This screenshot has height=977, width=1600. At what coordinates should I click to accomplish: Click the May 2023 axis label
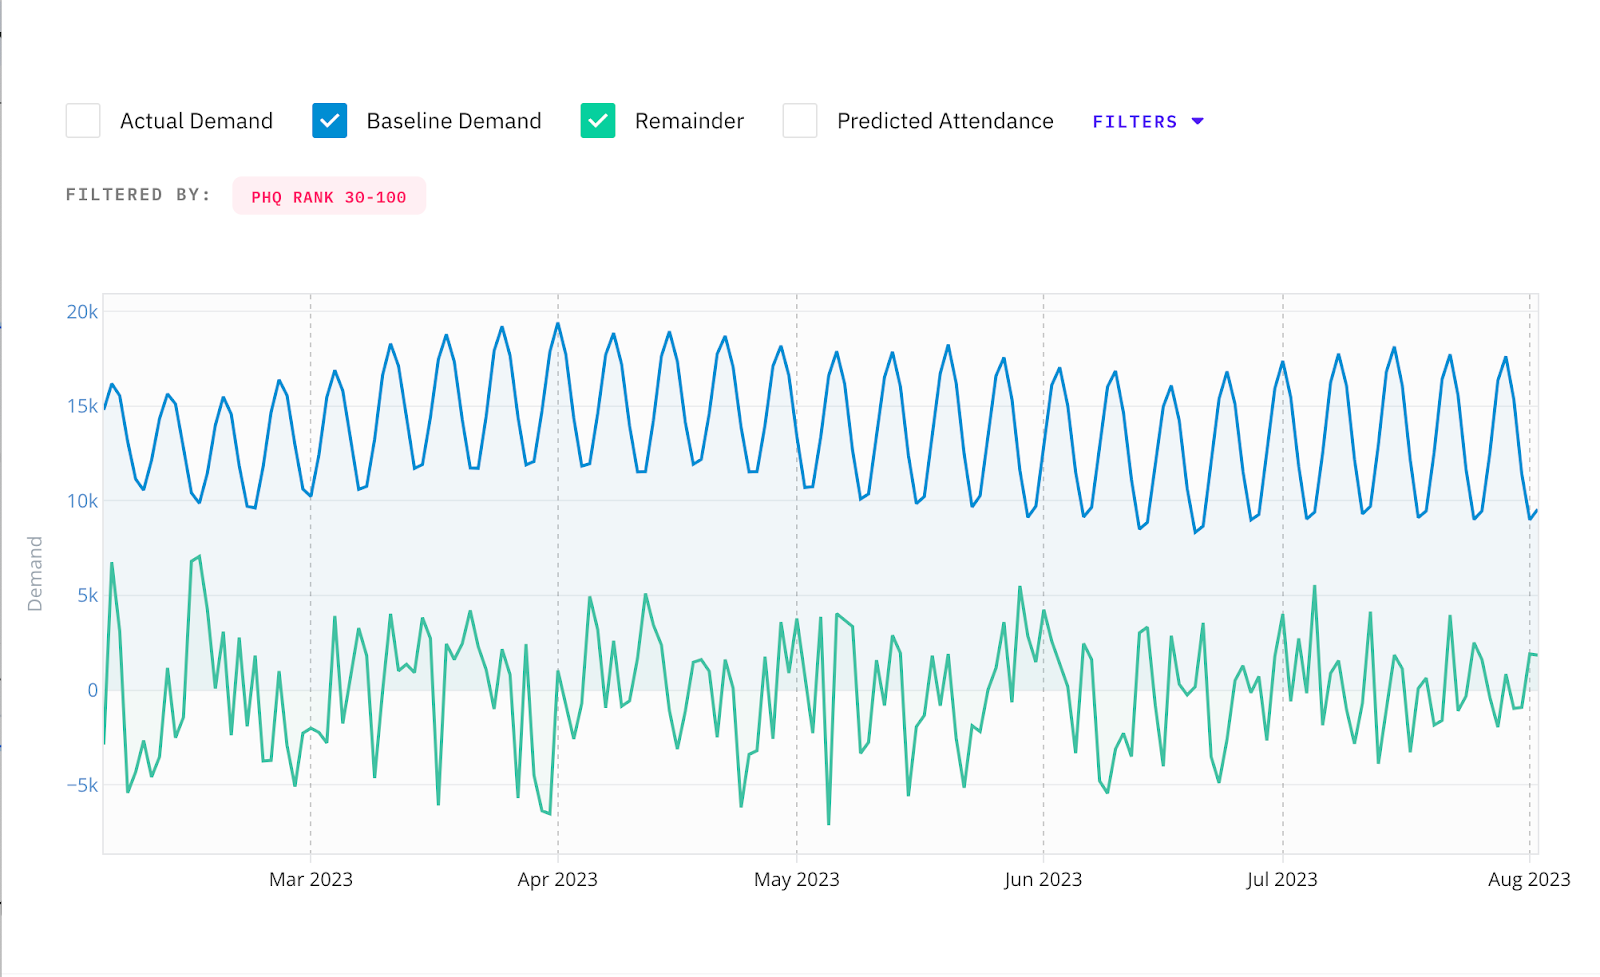coord(797,880)
